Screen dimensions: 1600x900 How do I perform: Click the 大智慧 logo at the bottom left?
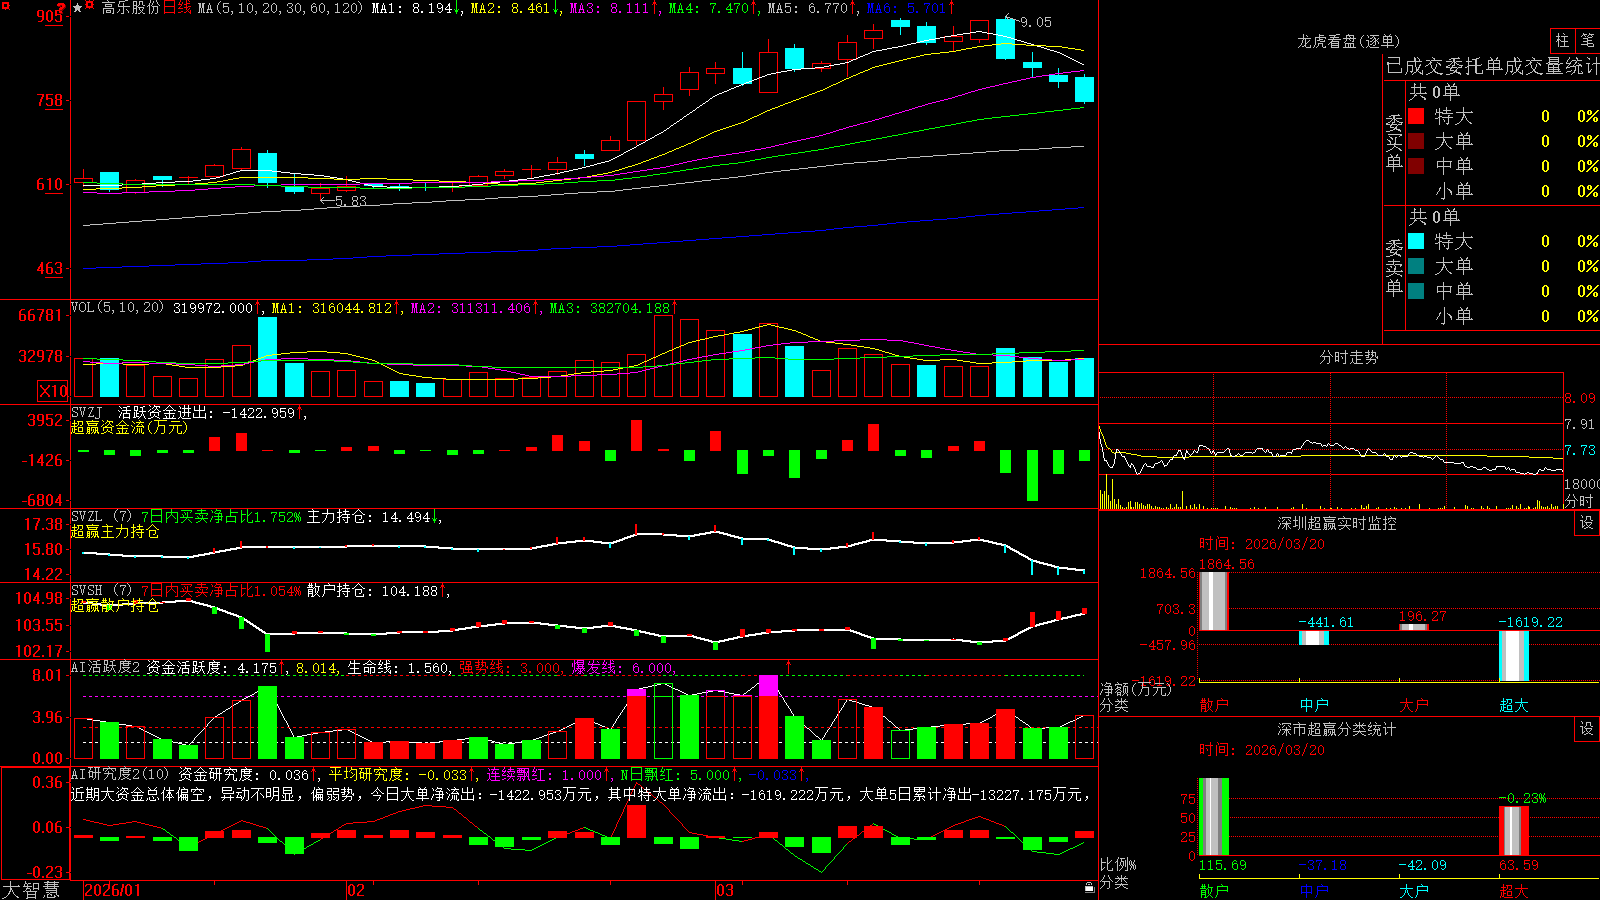click(31, 890)
